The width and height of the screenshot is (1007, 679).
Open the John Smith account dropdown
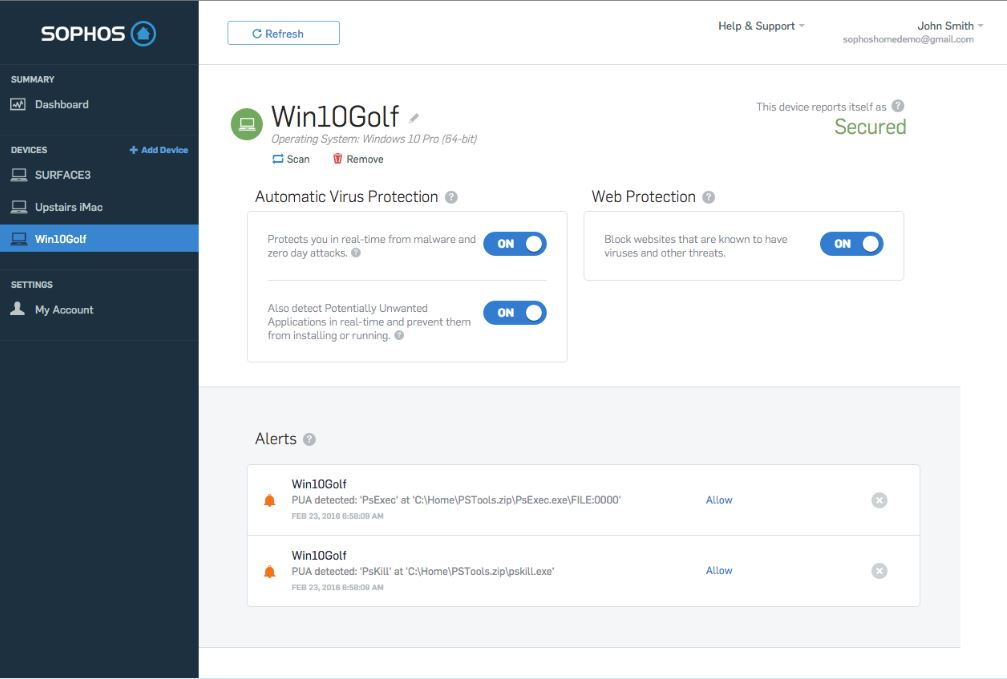pos(950,26)
